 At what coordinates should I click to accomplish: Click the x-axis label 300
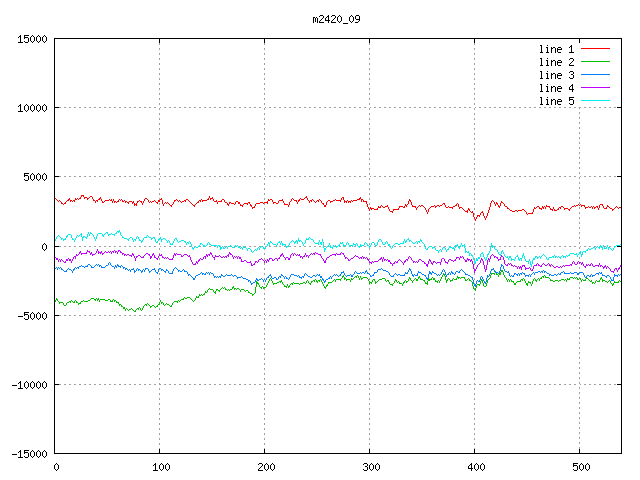371,467
